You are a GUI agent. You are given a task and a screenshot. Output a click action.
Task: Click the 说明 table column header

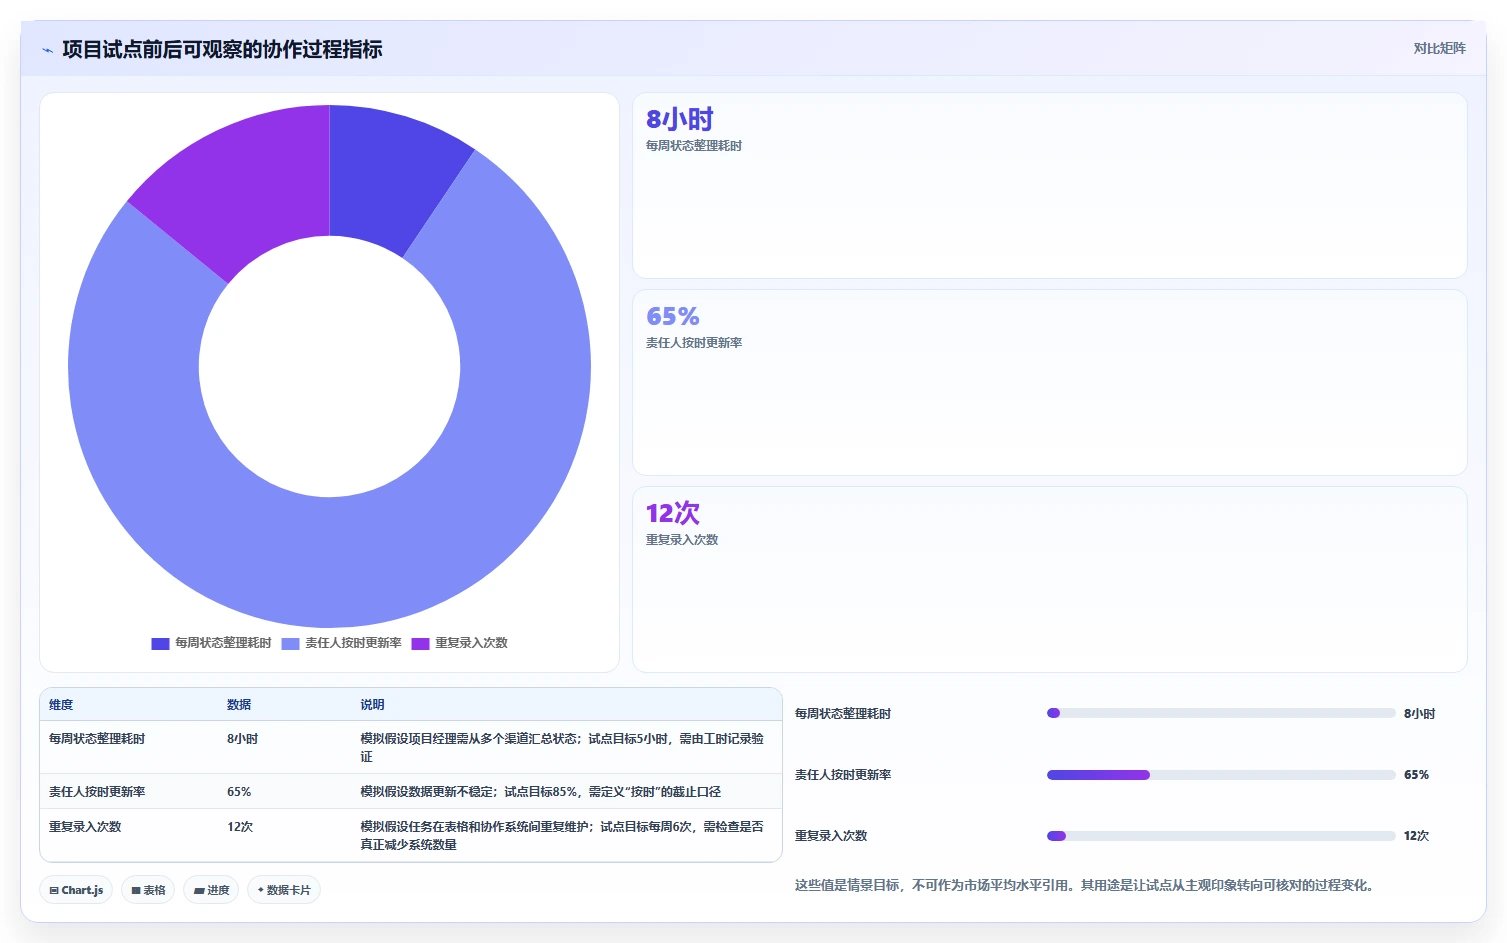click(372, 705)
